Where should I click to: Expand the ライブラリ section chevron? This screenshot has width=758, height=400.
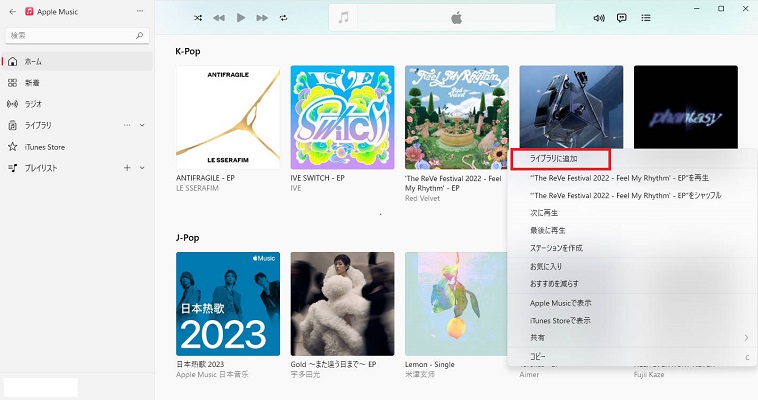(142, 125)
